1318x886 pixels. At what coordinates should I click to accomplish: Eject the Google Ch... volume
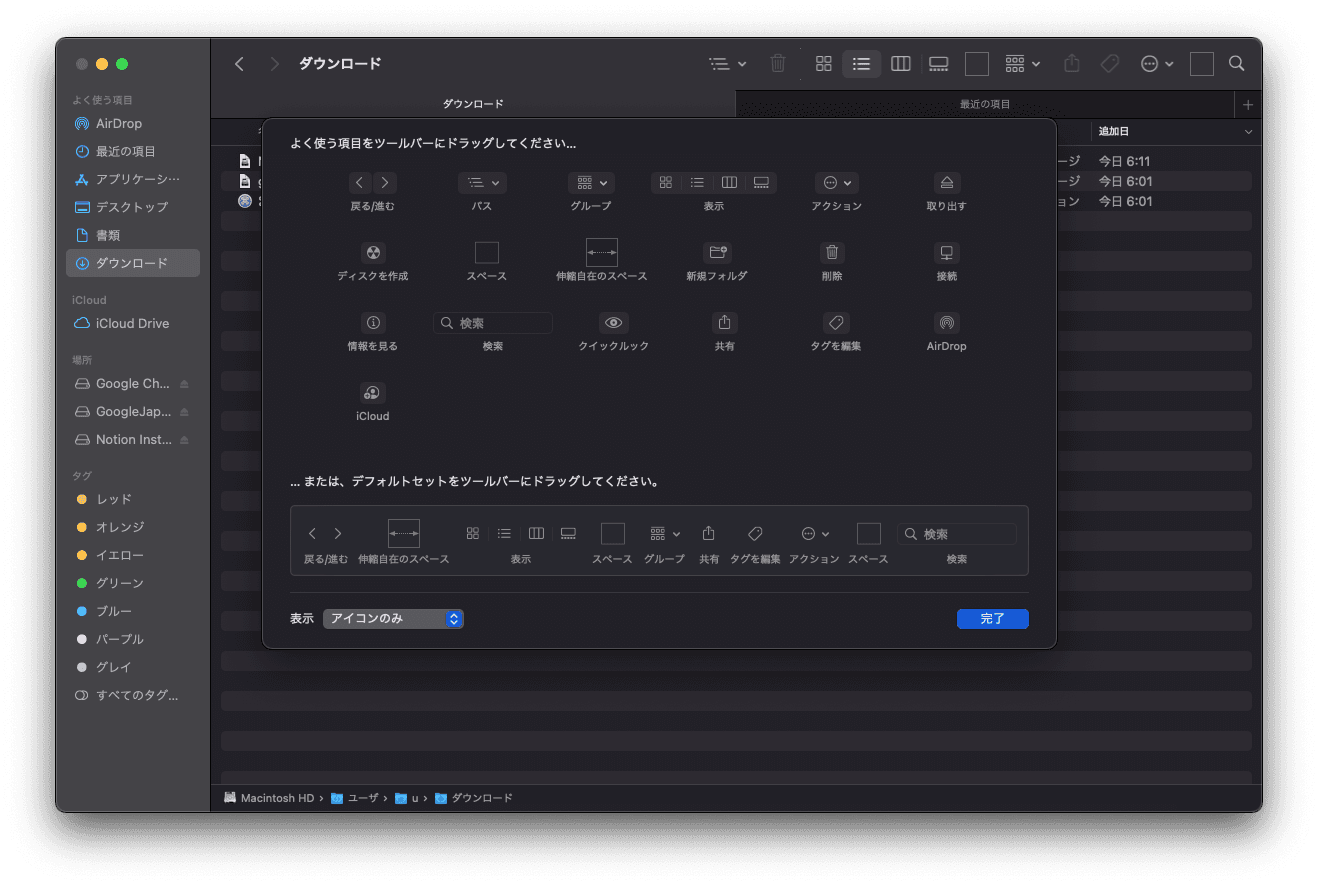click(x=184, y=384)
